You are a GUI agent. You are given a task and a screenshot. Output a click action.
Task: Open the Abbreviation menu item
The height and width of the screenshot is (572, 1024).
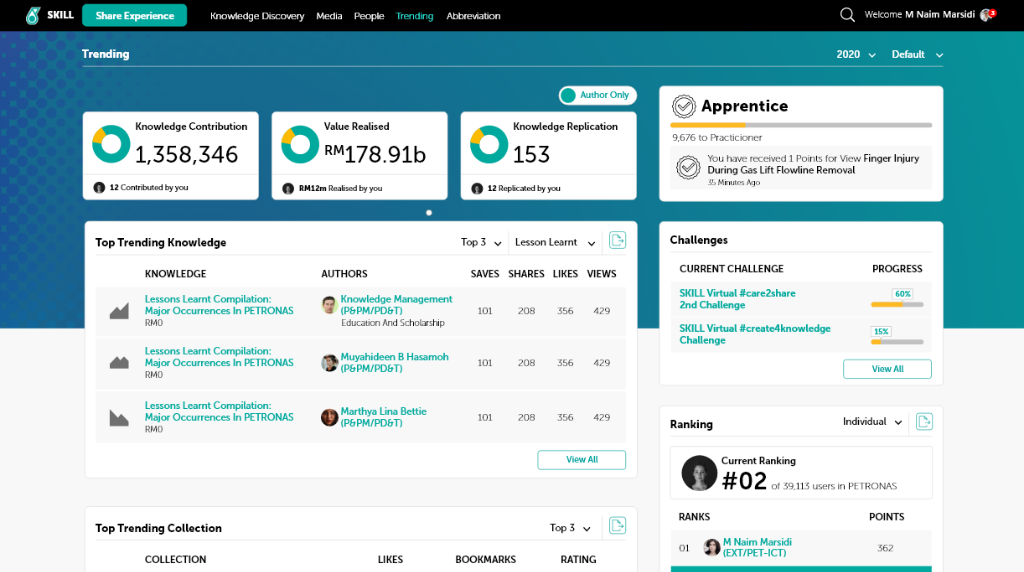473,16
